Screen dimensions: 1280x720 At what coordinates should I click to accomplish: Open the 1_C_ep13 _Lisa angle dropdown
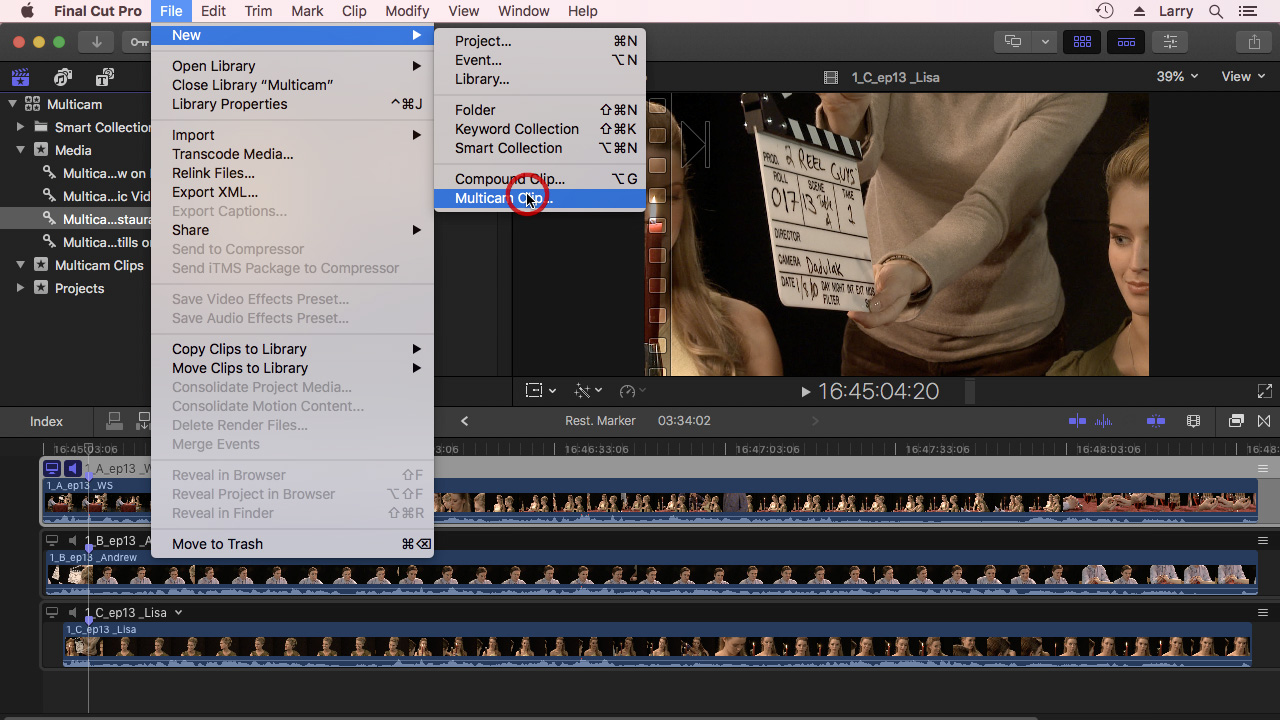178,612
